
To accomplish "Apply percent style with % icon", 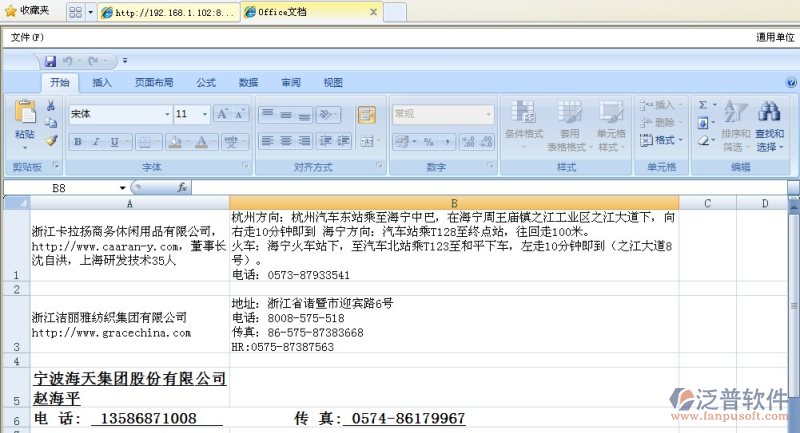I will click(429, 142).
